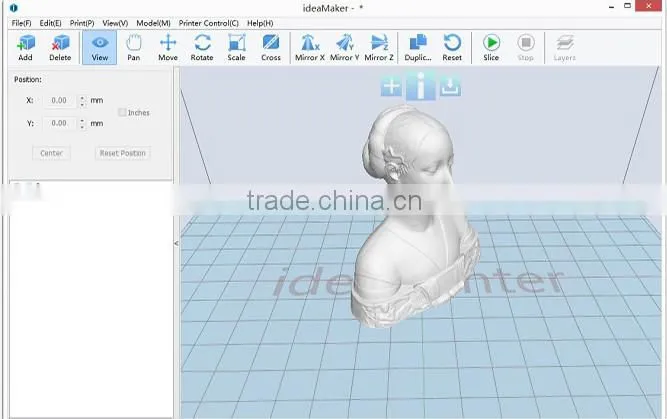Open the Model menu
The image size is (667, 419).
(153, 23)
